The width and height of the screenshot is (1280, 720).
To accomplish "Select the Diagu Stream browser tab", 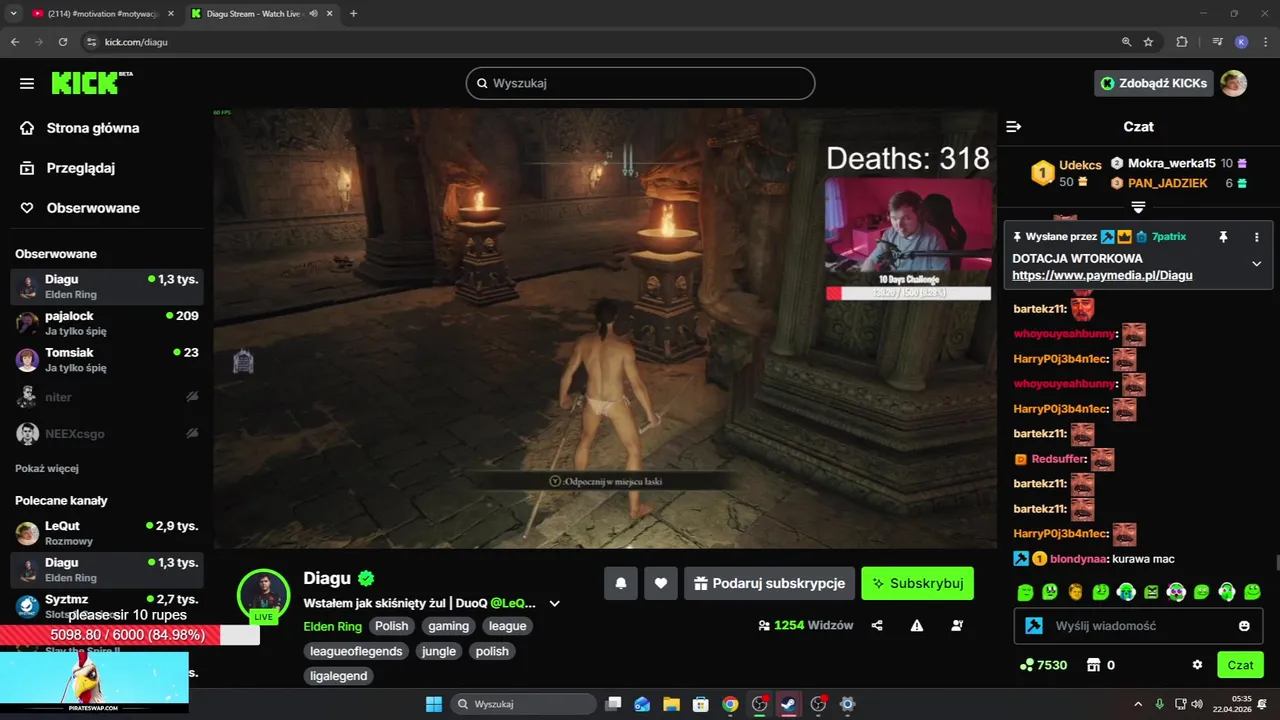I will pos(263,14).
